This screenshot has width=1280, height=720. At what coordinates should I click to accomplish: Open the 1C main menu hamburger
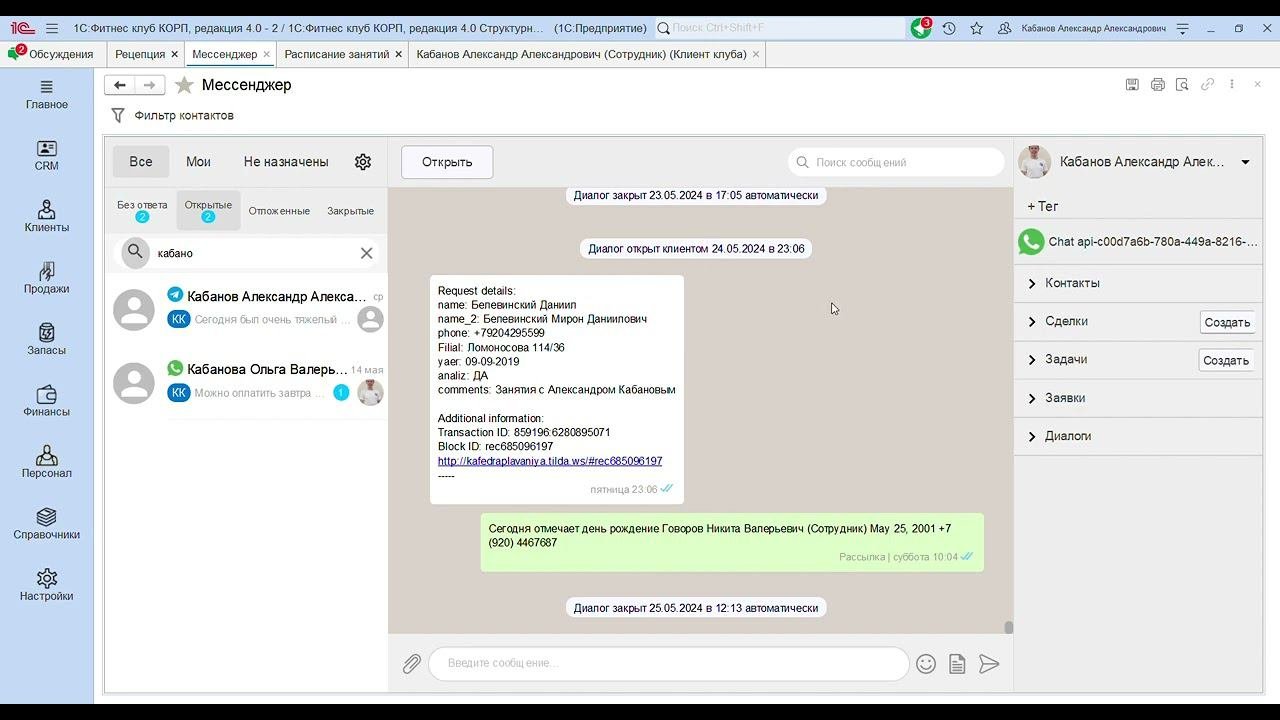(52, 28)
